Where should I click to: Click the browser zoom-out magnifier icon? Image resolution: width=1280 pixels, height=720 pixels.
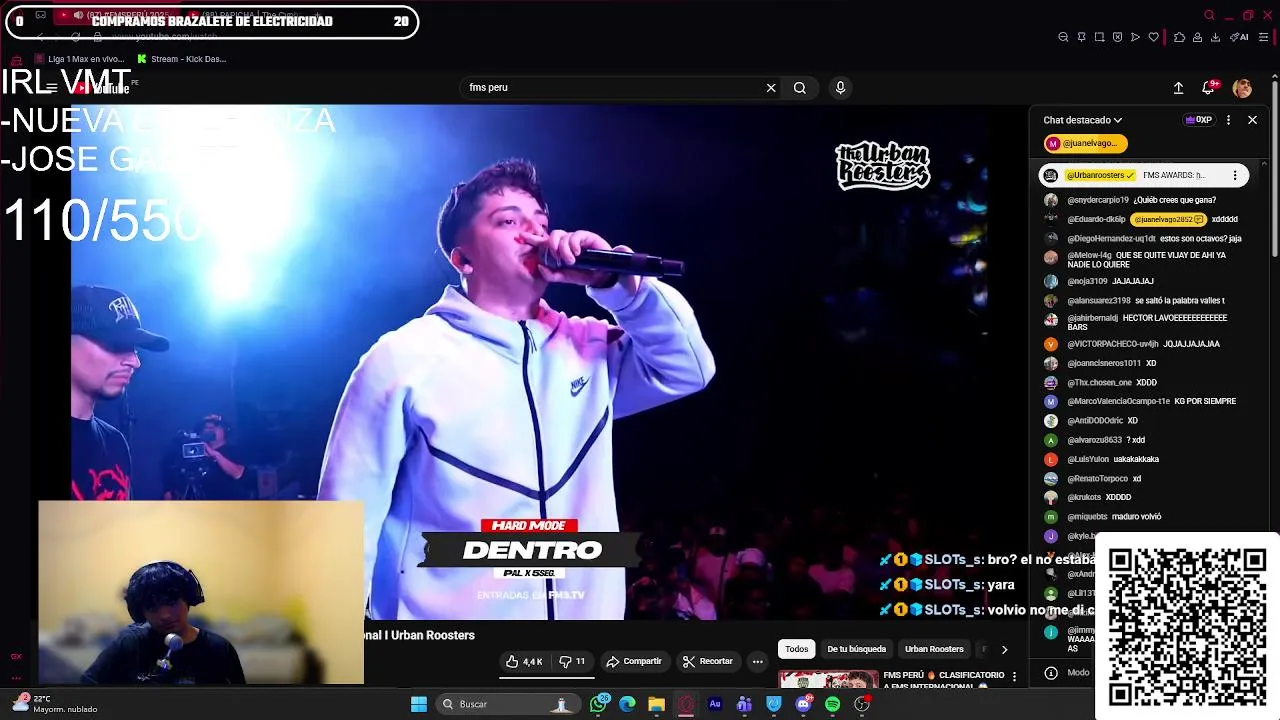pos(1063,37)
